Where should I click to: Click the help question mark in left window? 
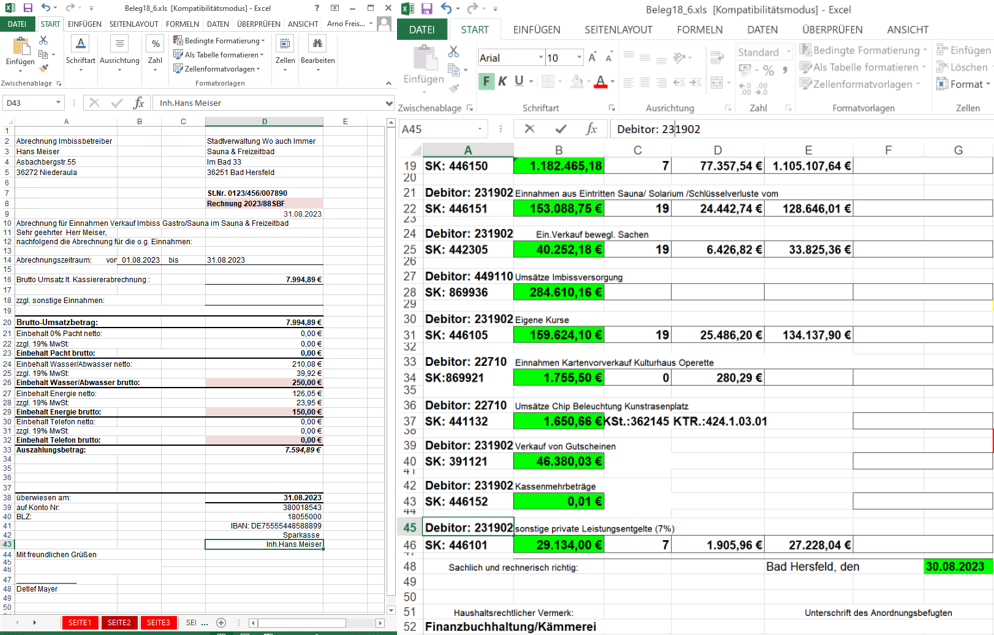coord(317,8)
